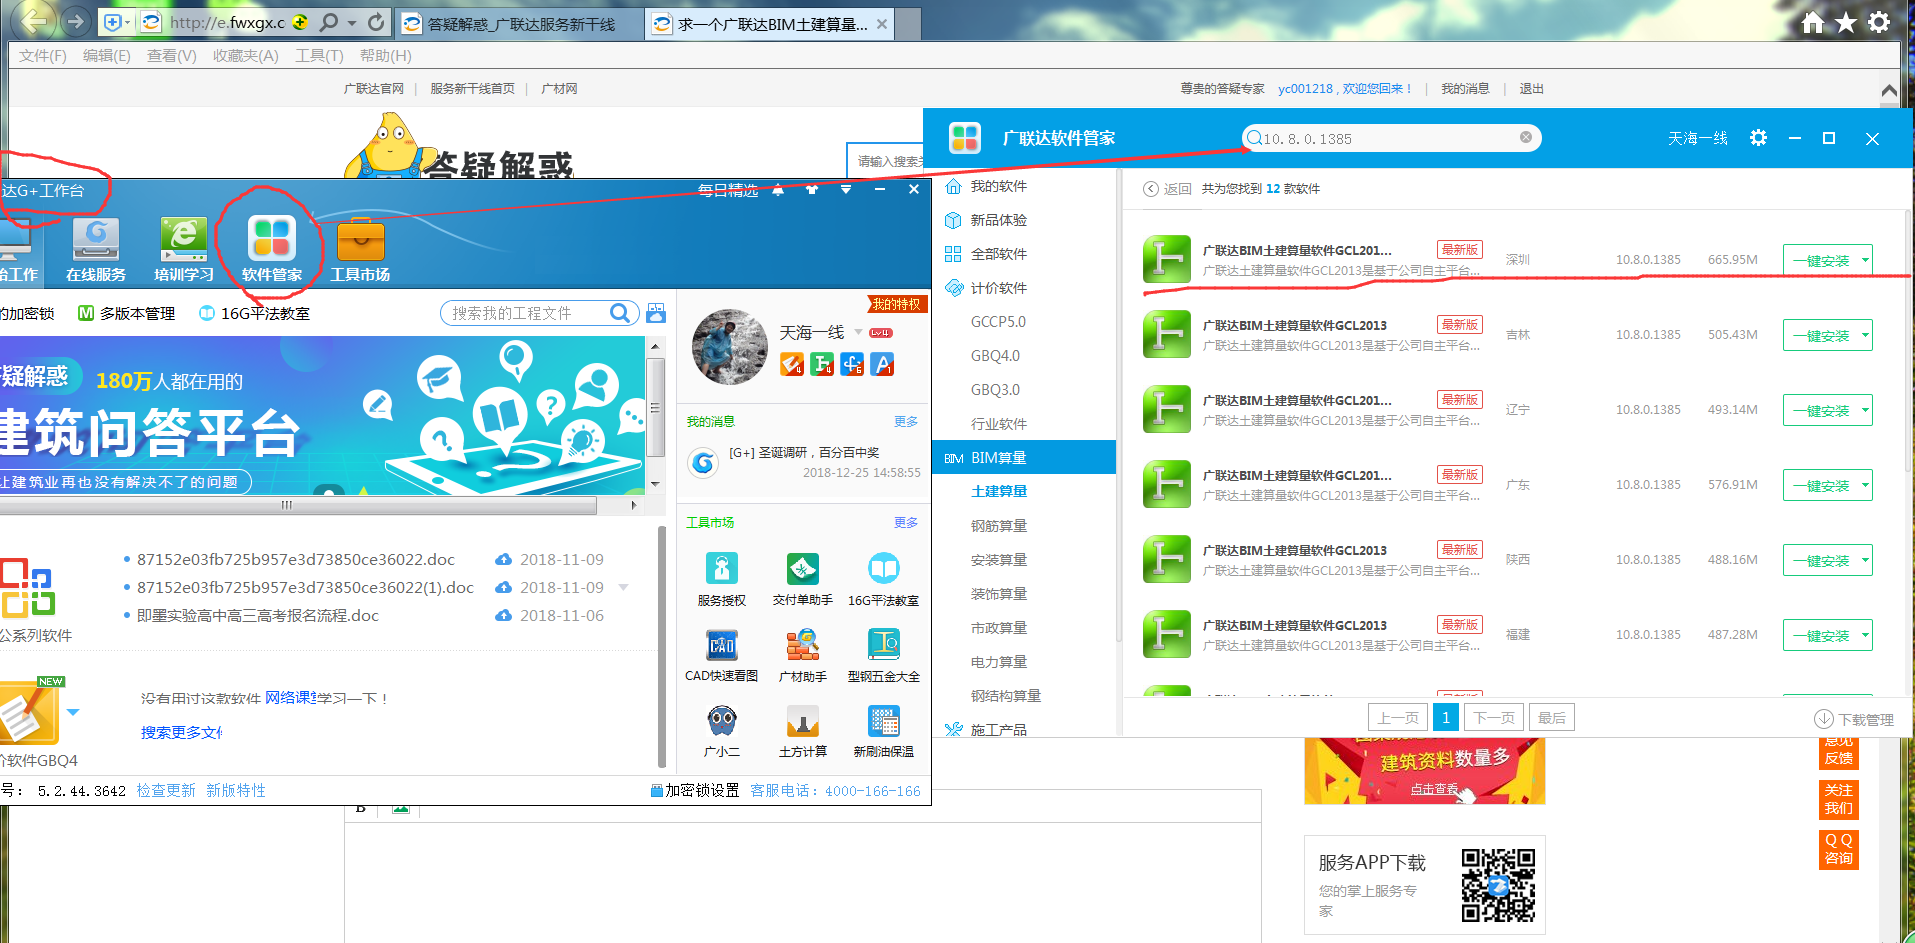The width and height of the screenshot is (1915, 943).
Task: Launch 服务授权 tool
Action: click(x=722, y=579)
